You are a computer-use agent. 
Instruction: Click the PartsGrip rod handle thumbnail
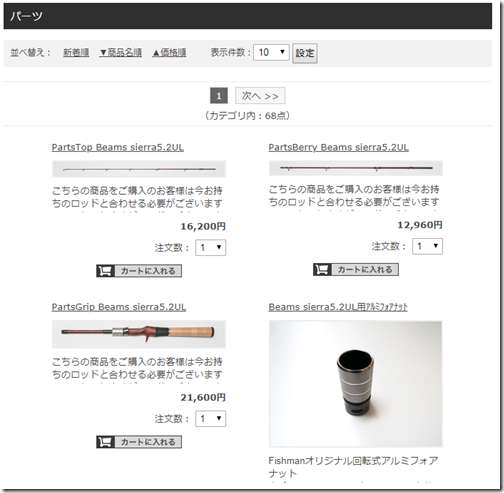139,334
